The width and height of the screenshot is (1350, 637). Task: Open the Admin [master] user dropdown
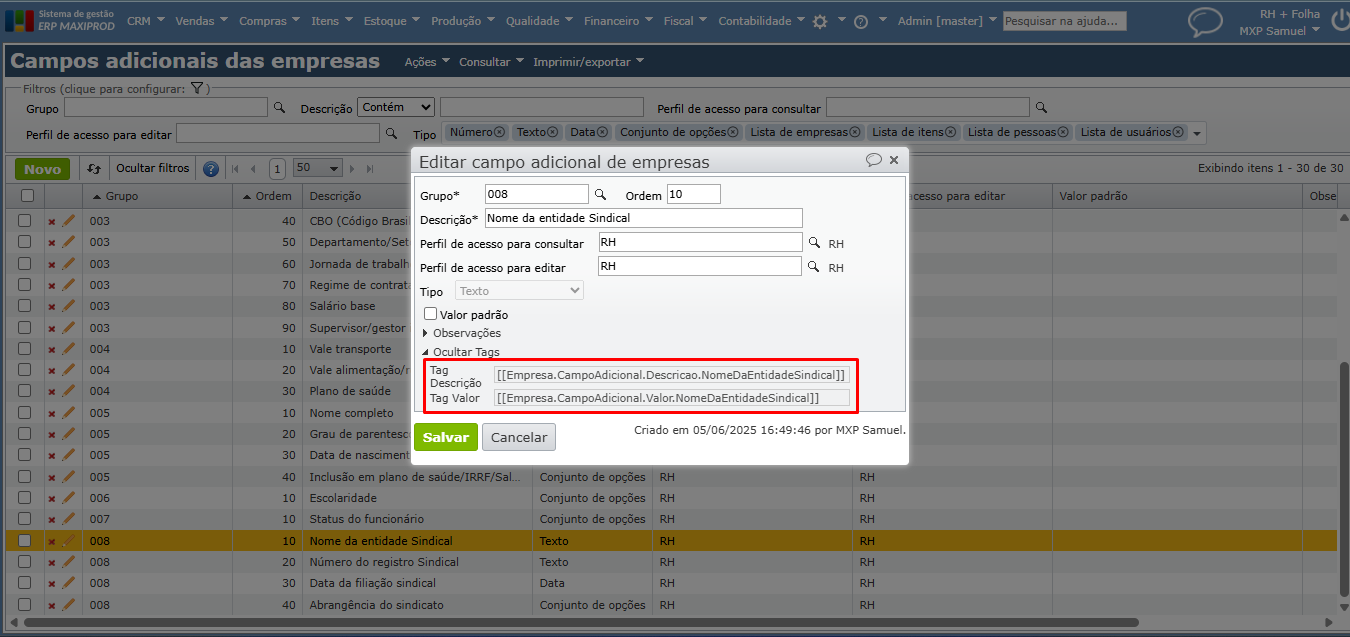(x=947, y=21)
